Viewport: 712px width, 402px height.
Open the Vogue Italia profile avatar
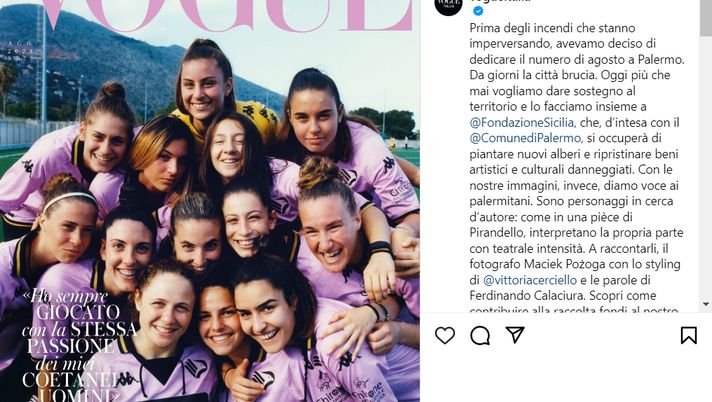(448, 5)
